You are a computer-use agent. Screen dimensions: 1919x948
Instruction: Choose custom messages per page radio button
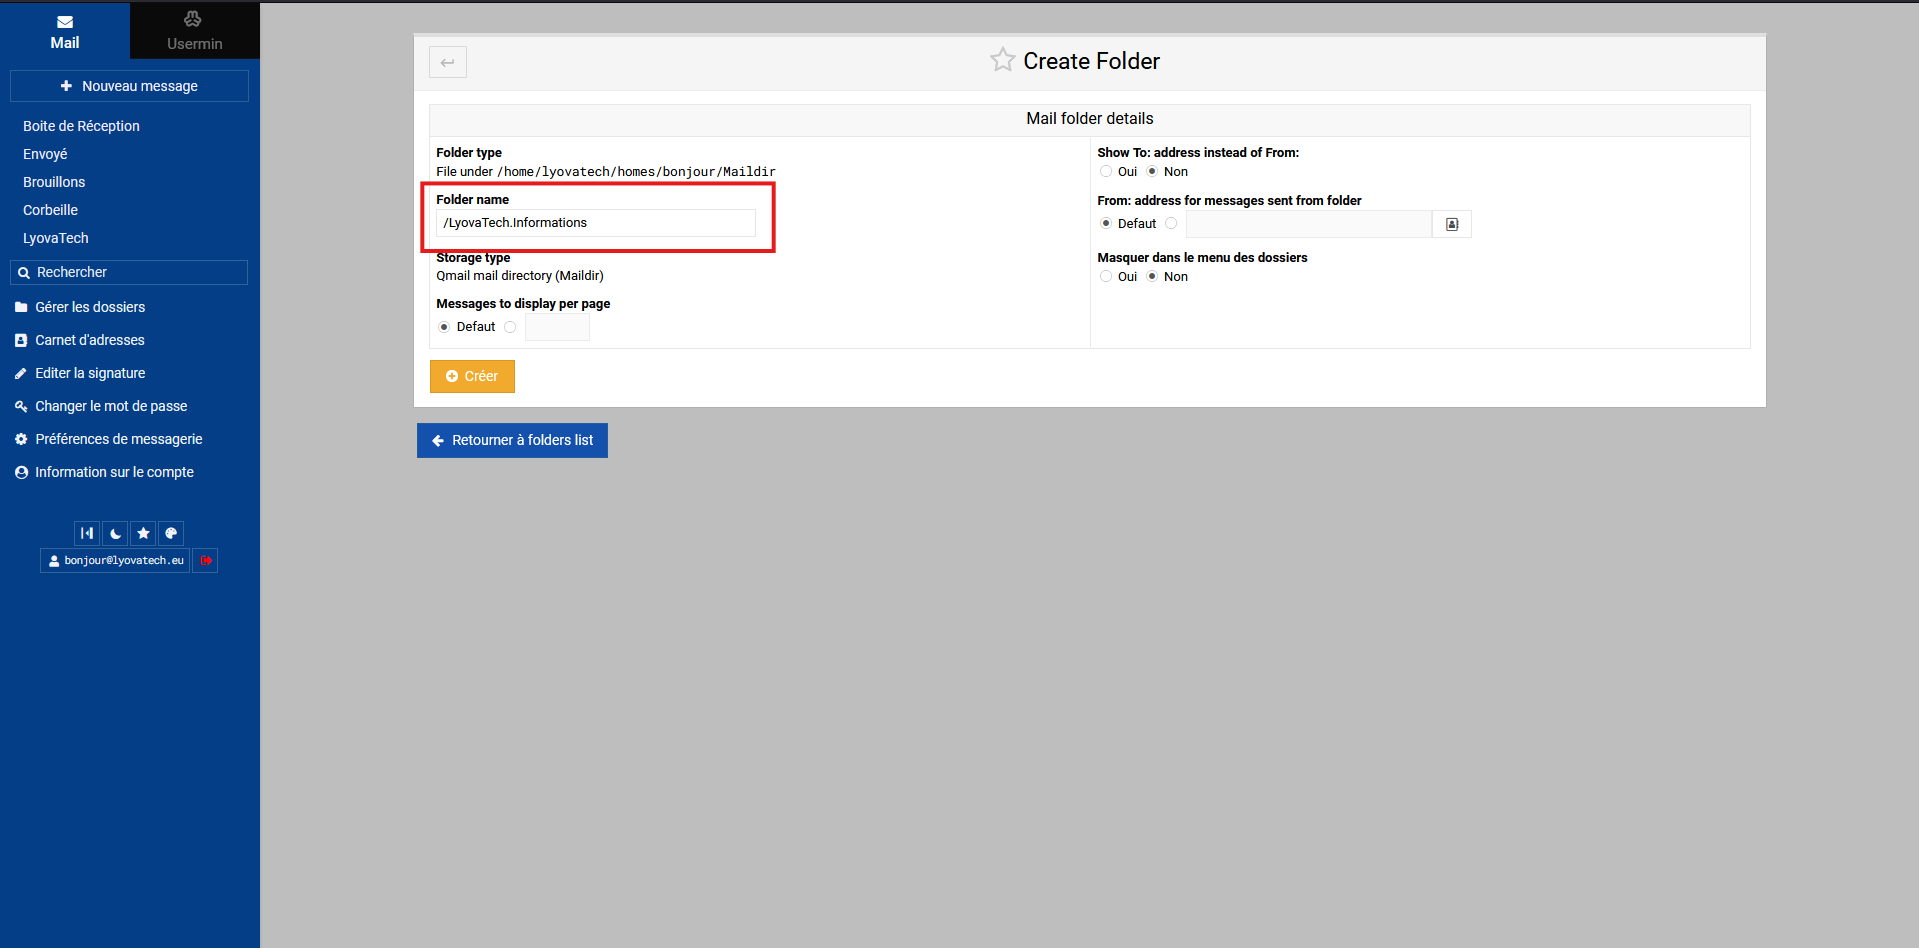510,327
